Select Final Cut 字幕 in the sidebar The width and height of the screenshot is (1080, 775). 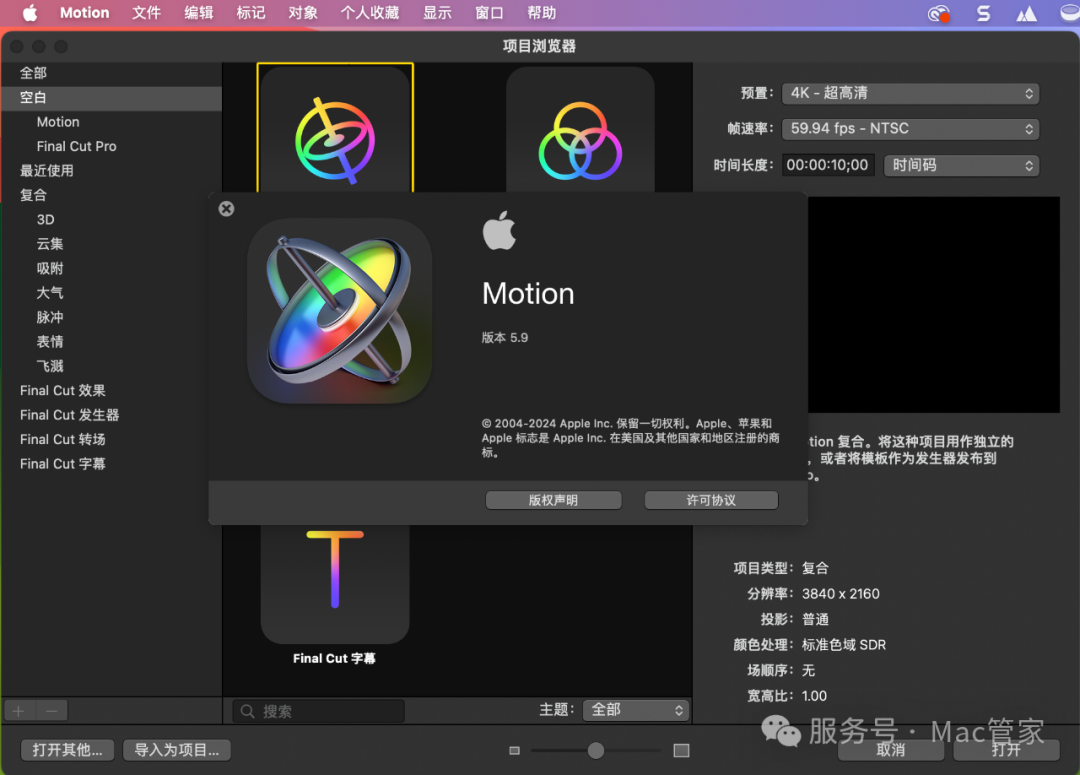point(64,463)
